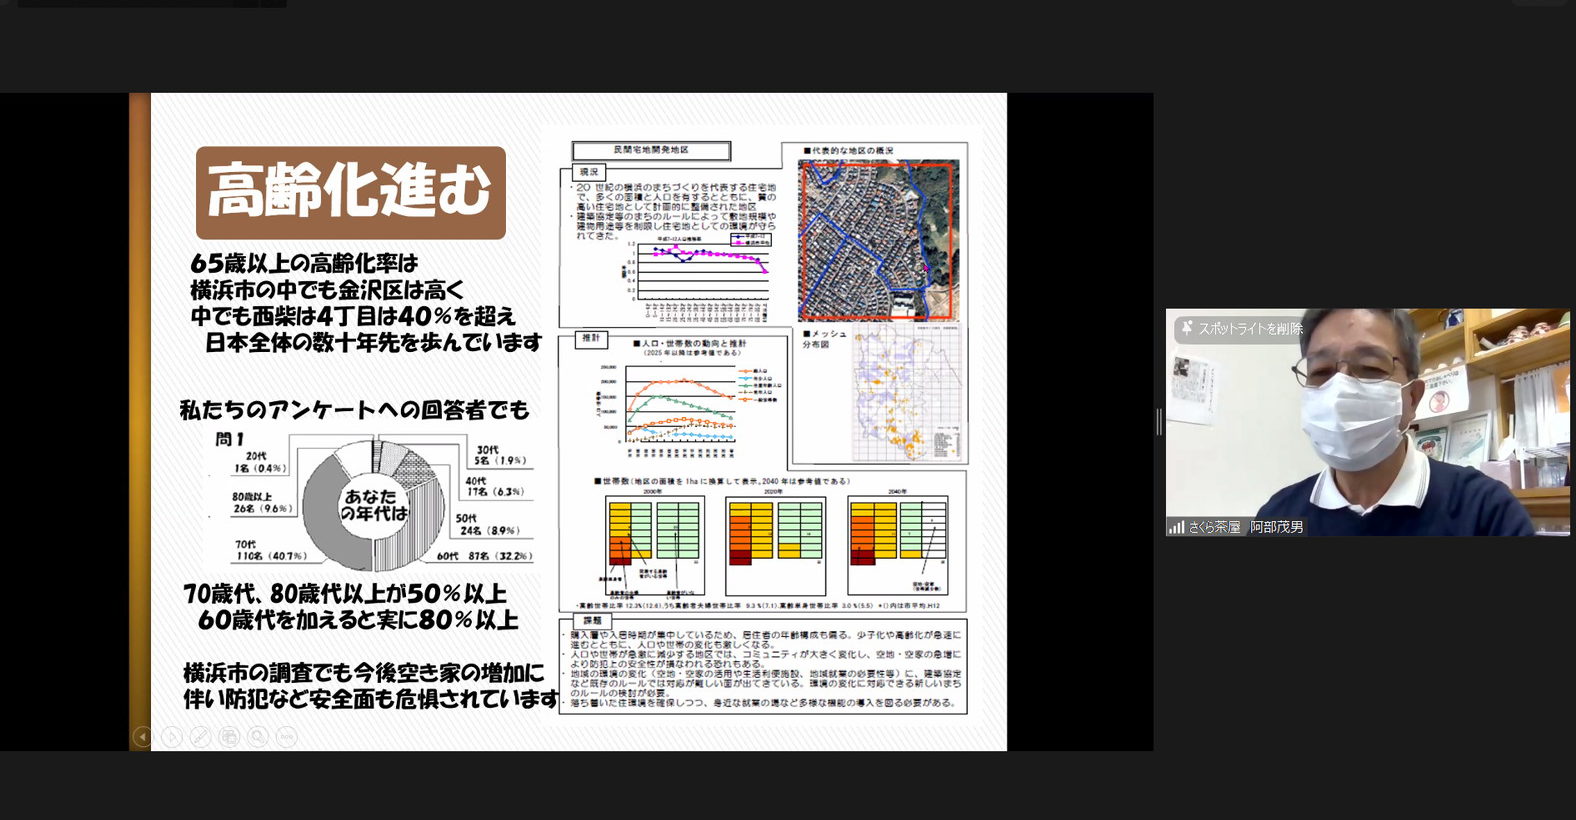Open the pen and laser pointer tools
Viewport: 1576px width, 820px height.
[x=200, y=737]
